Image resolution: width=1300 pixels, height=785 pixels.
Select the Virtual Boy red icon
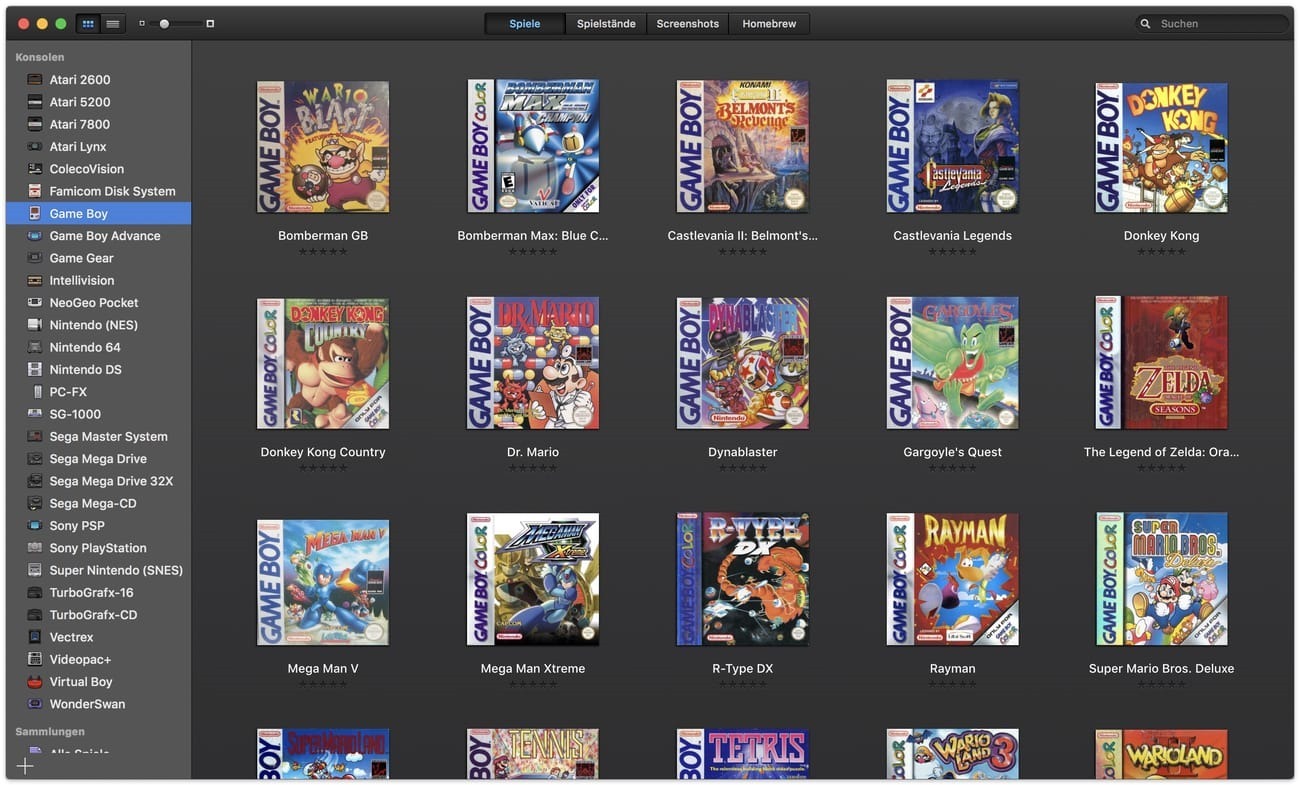click(x=35, y=682)
